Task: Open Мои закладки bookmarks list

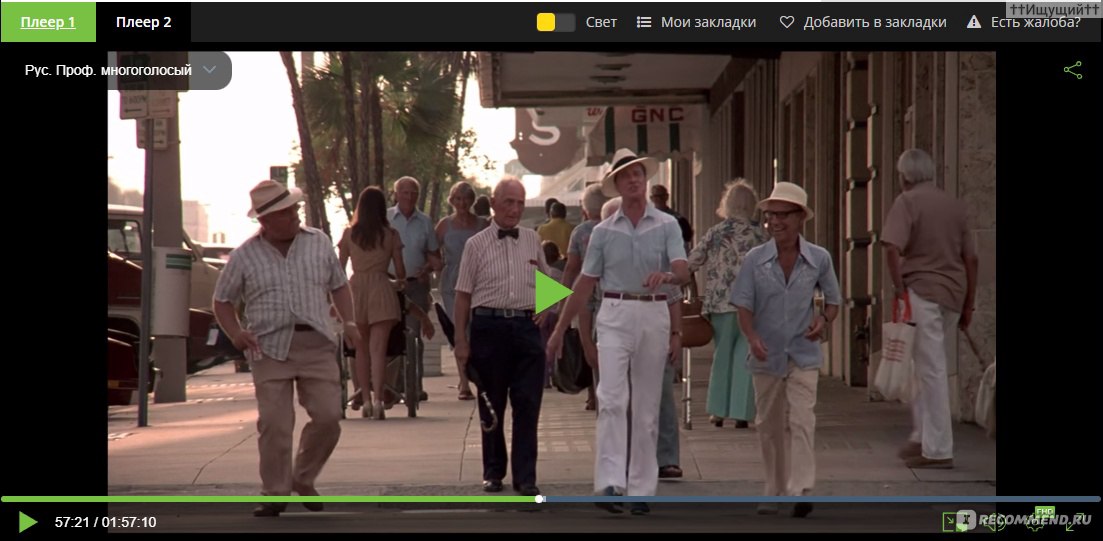Action: point(708,23)
